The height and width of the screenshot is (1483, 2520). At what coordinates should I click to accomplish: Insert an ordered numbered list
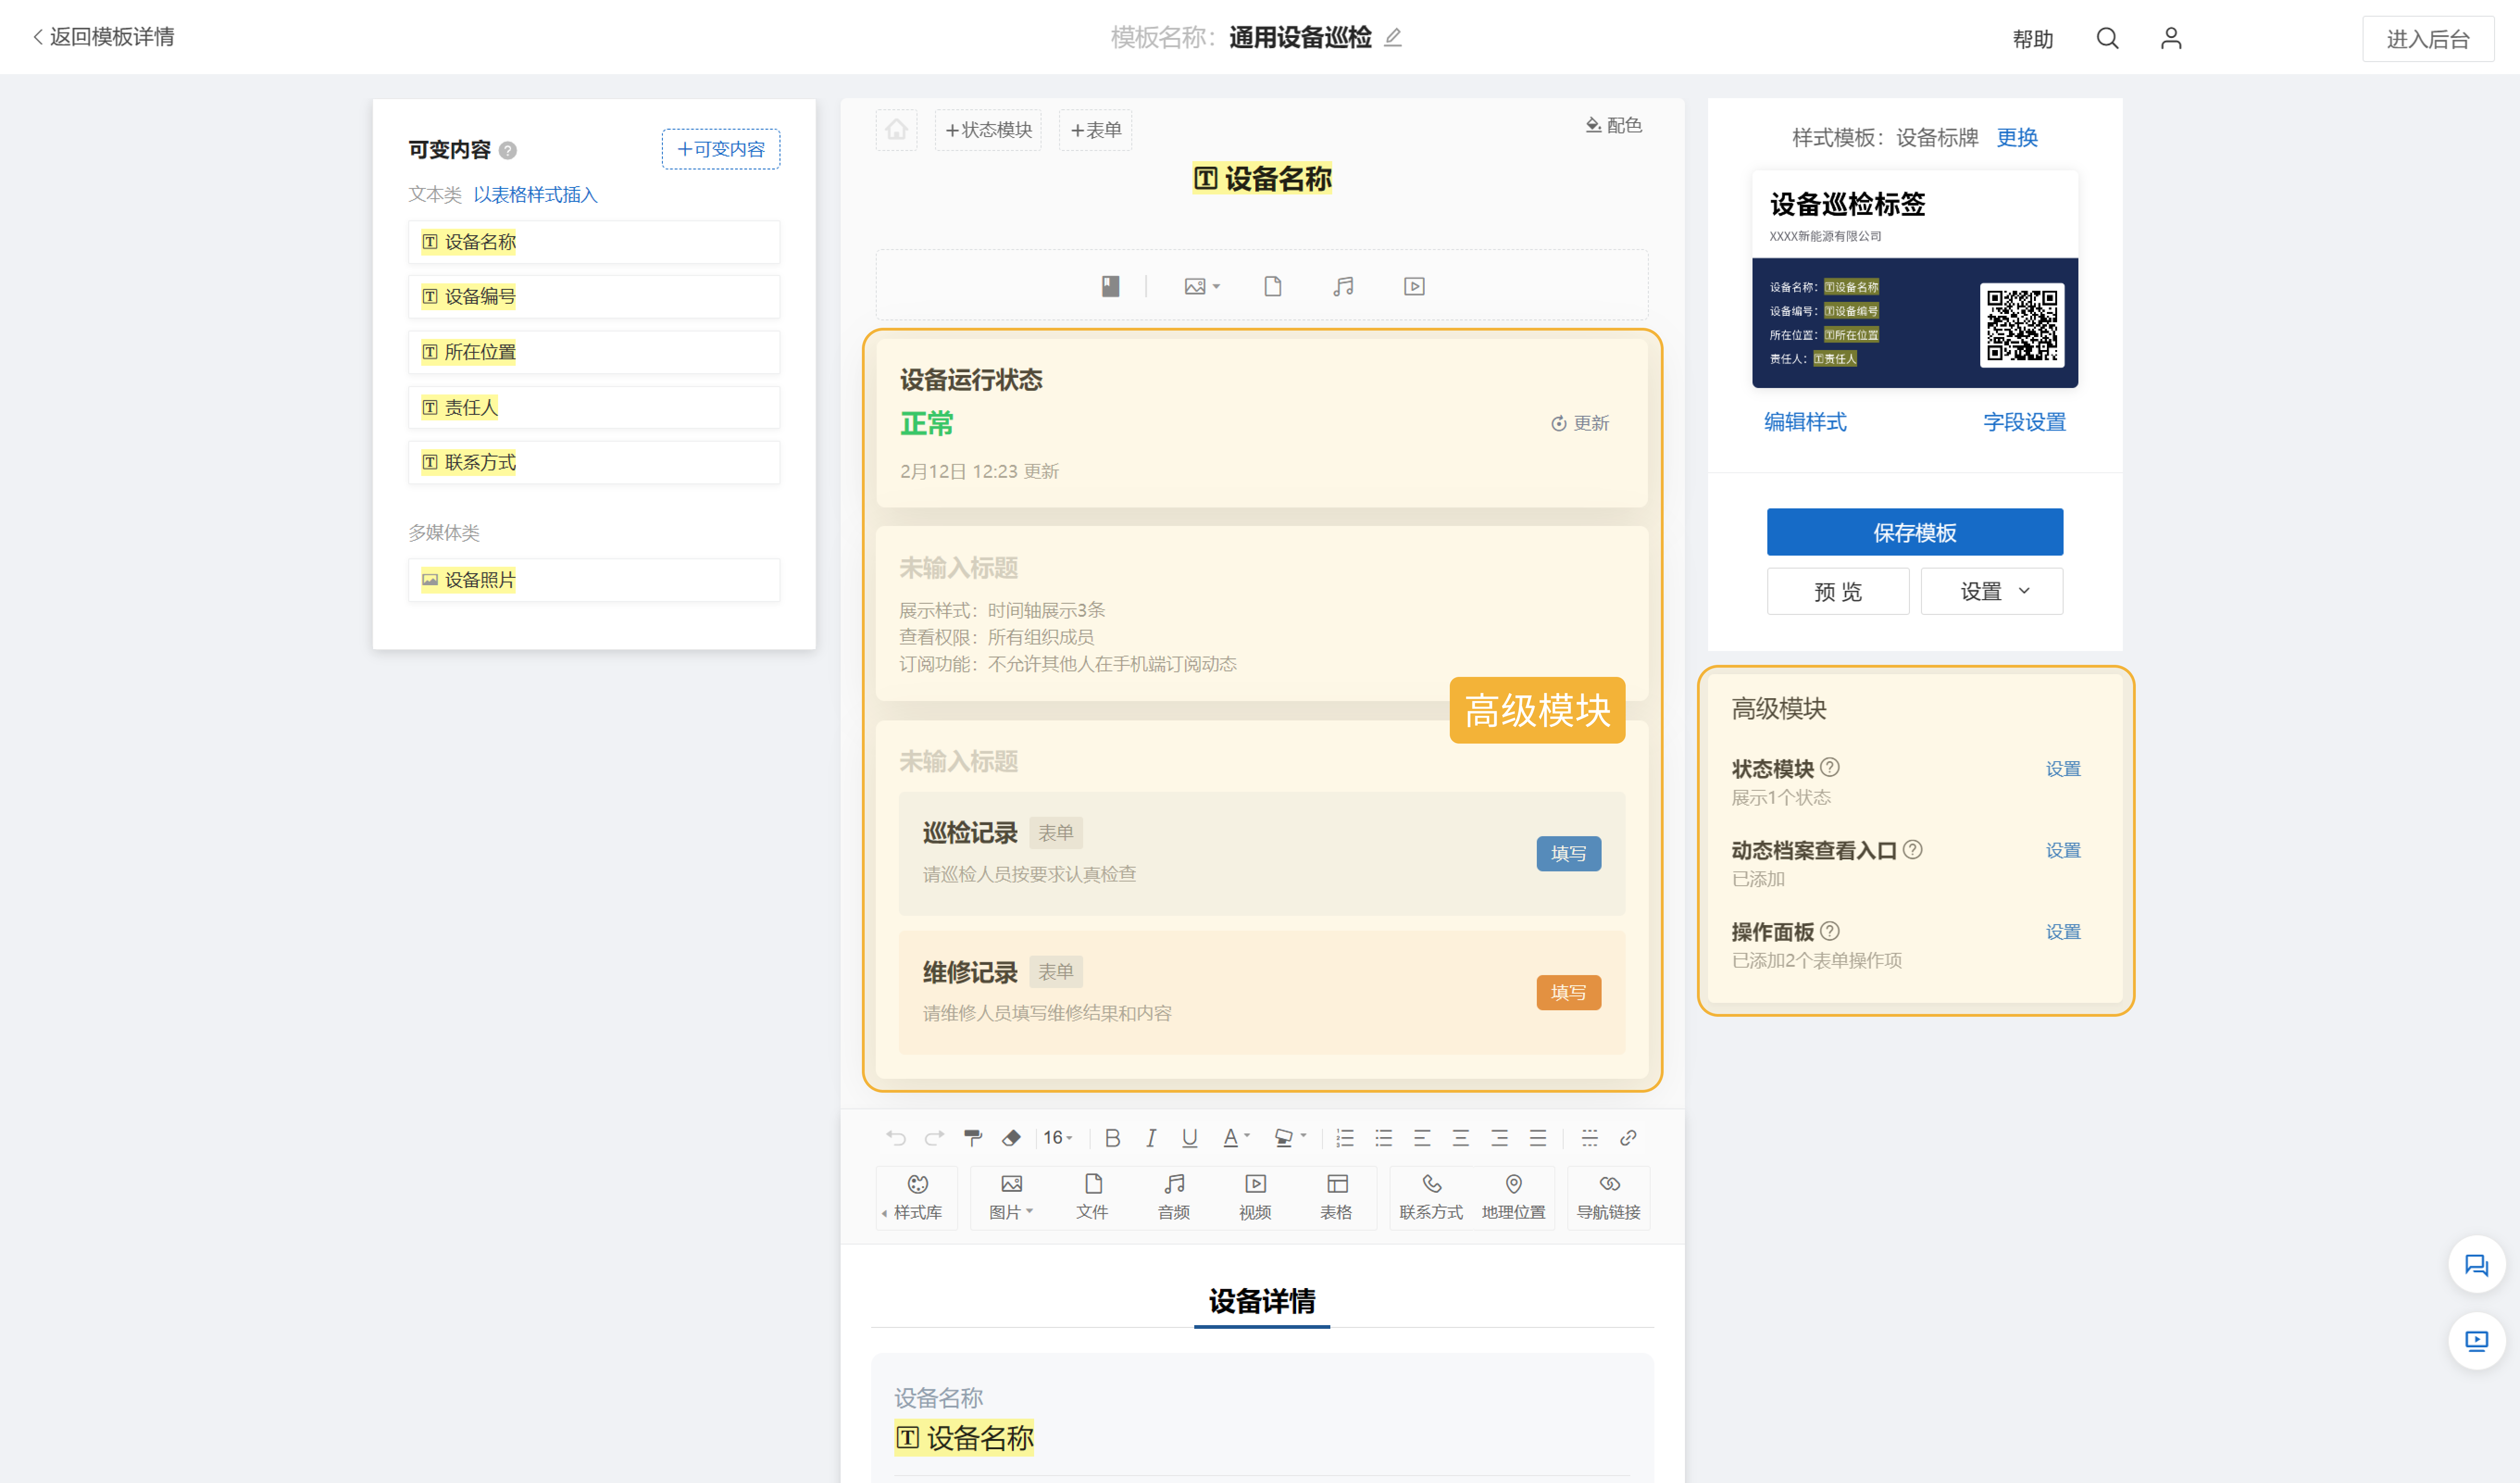[1345, 1137]
